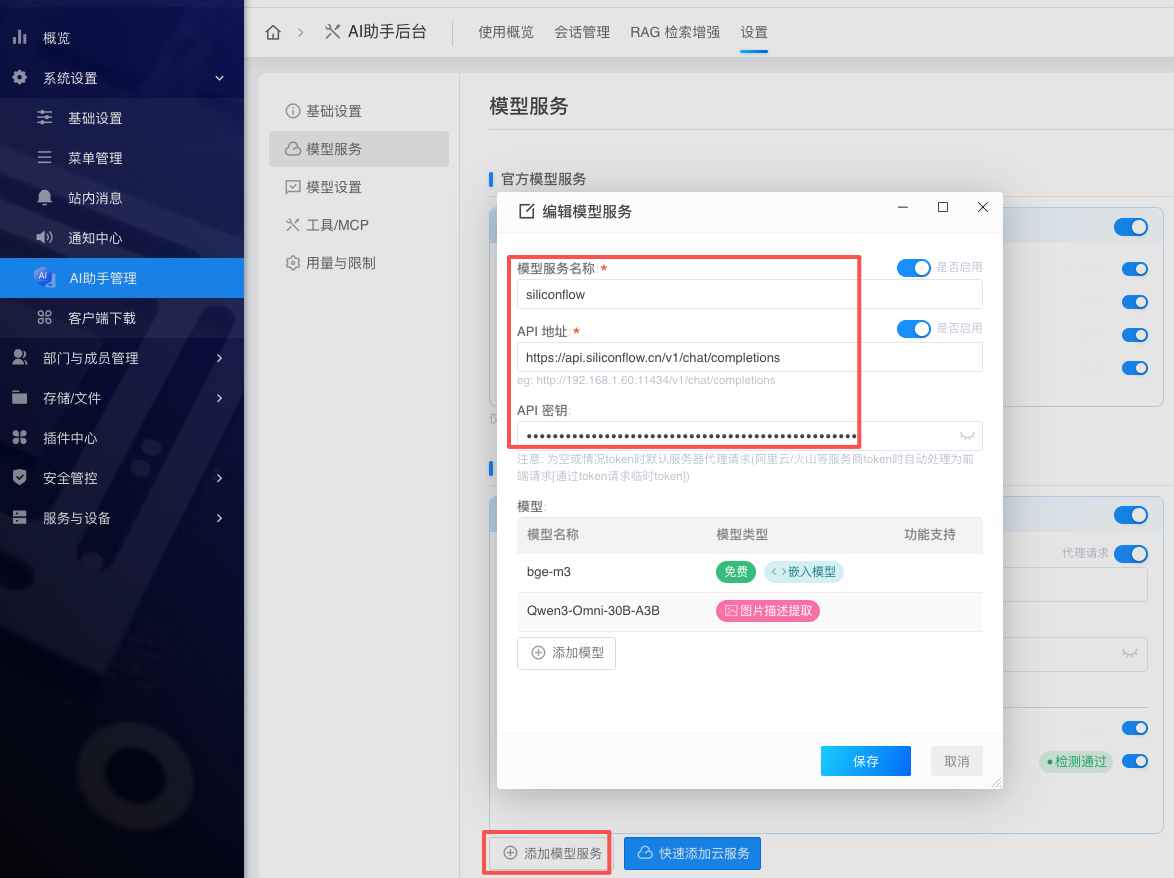The image size is (1174, 878).
Task: Toggle the enable switch beside service name
Action: click(913, 268)
